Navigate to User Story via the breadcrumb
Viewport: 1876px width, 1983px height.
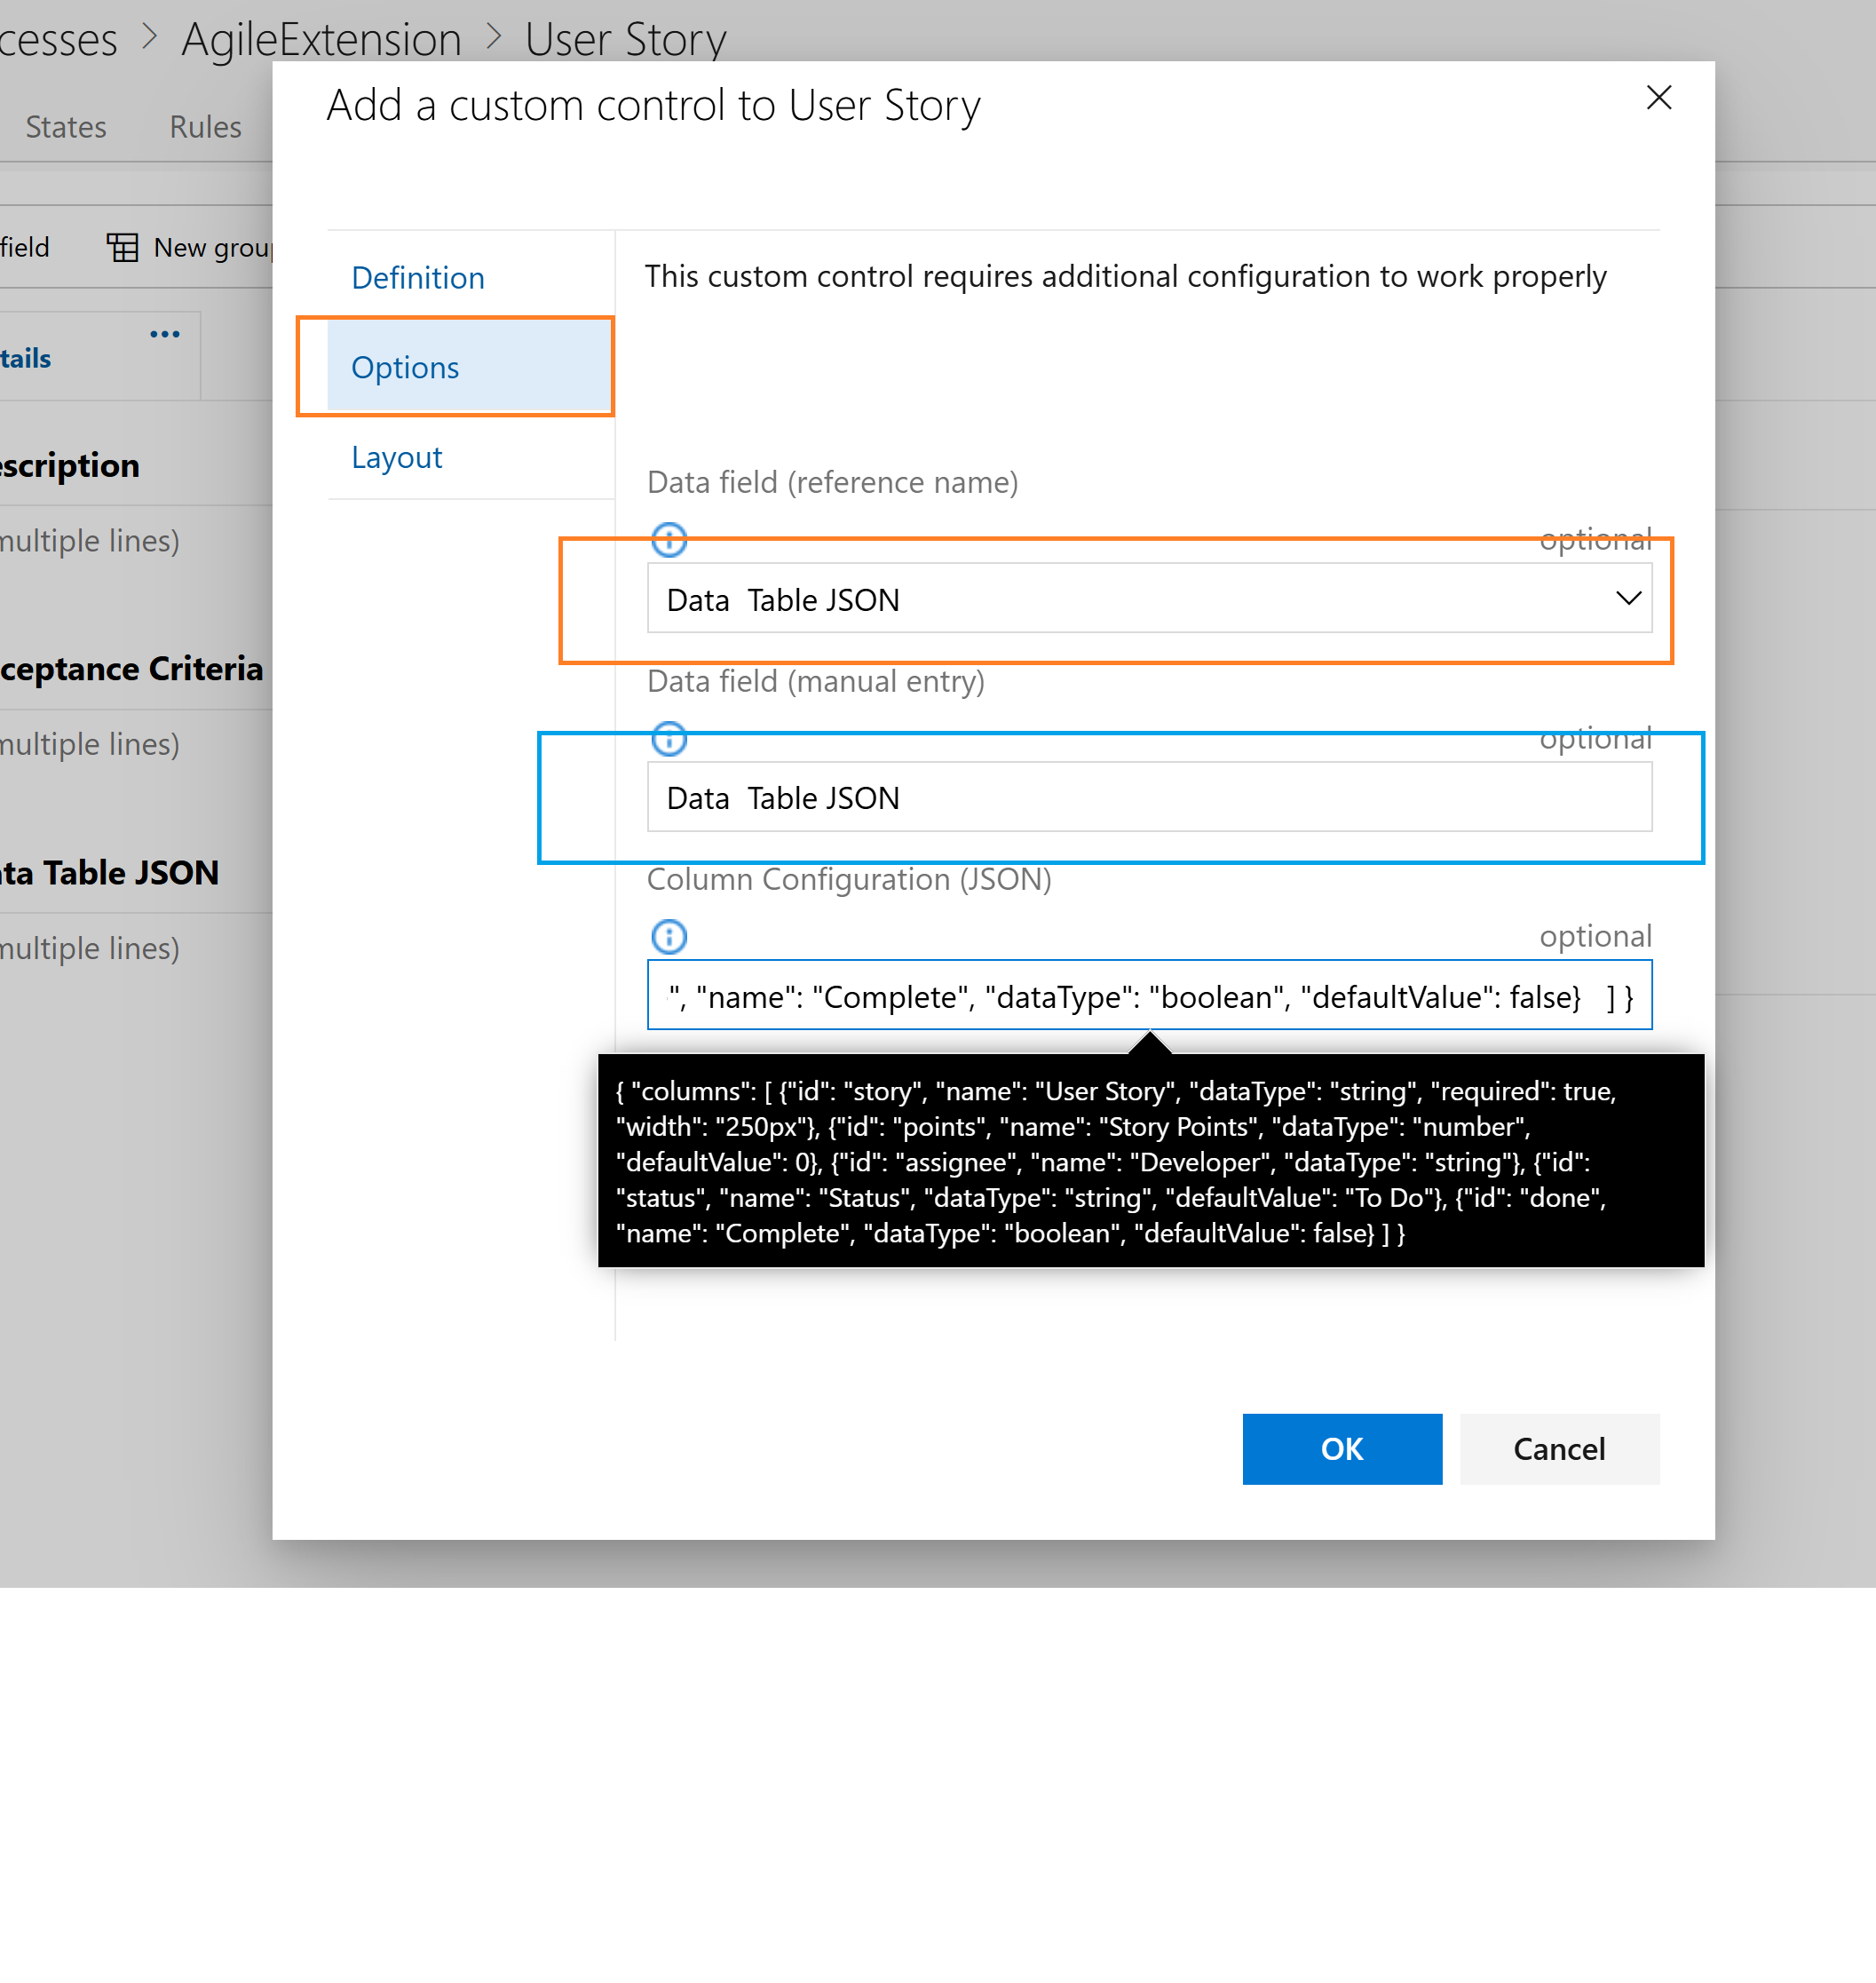(x=625, y=37)
